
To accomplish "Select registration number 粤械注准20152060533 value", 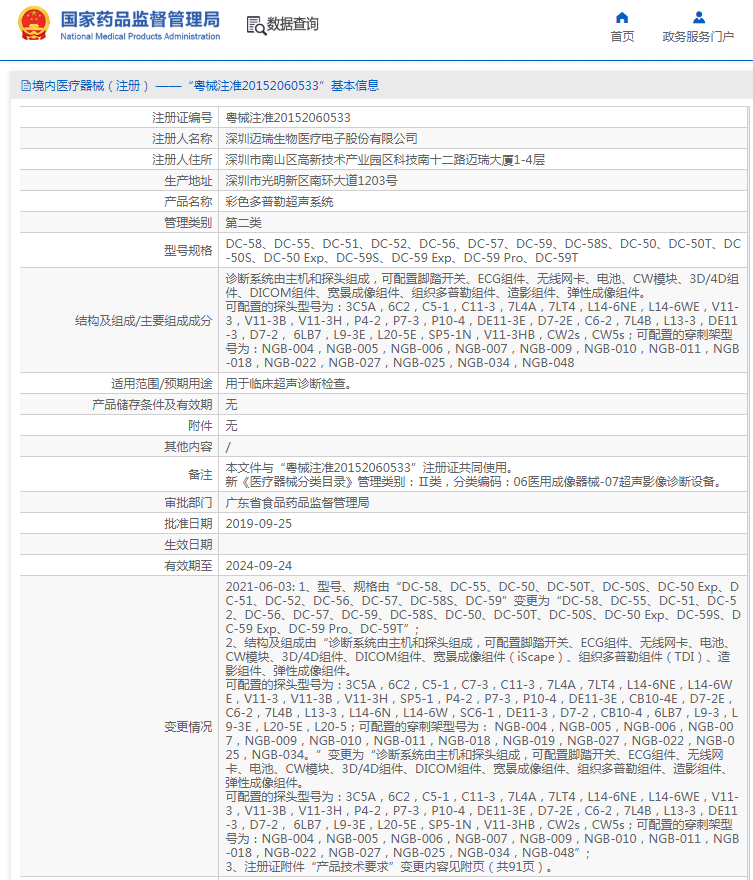I will pyautogui.click(x=288, y=118).
